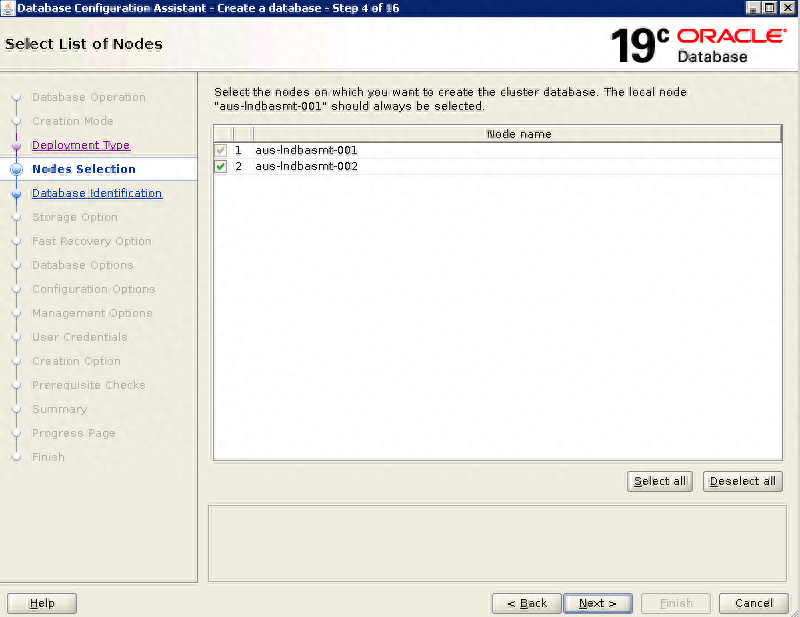Image resolution: width=800 pixels, height=617 pixels.
Task: Click the DBCA title bar icon
Action: tap(8, 7)
